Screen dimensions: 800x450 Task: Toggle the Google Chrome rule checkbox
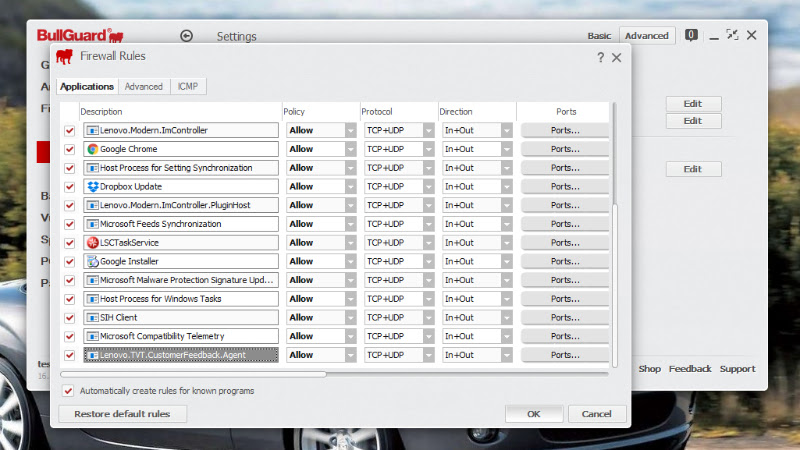(69, 149)
